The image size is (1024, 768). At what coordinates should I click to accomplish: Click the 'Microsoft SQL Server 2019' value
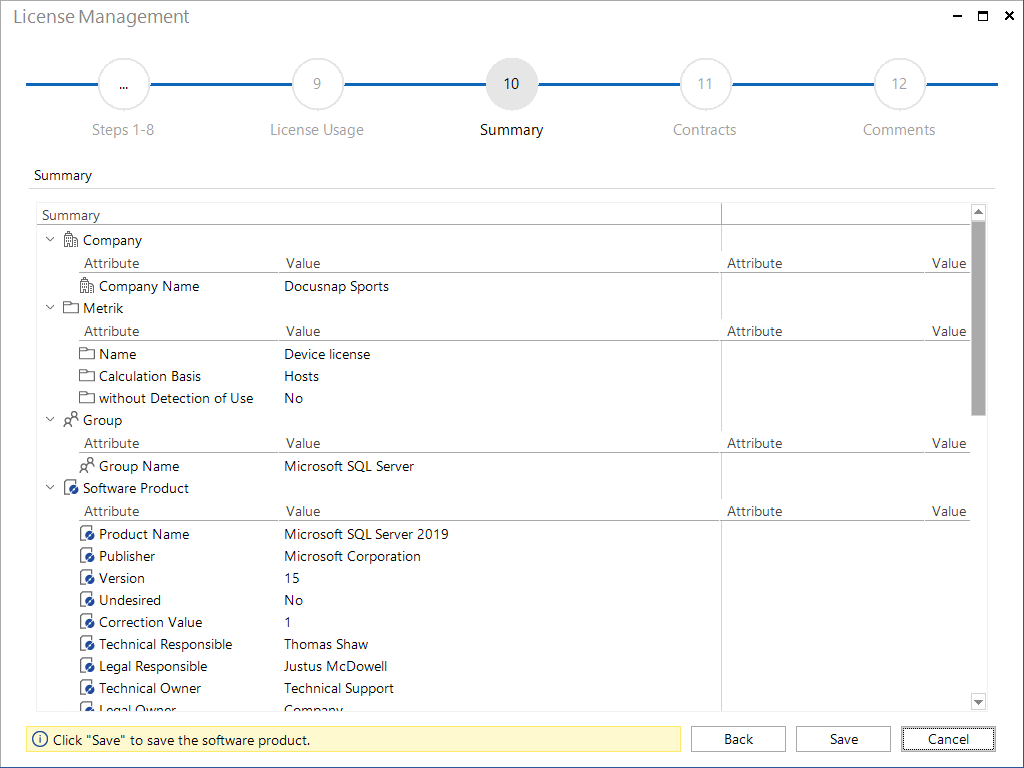[x=366, y=534]
